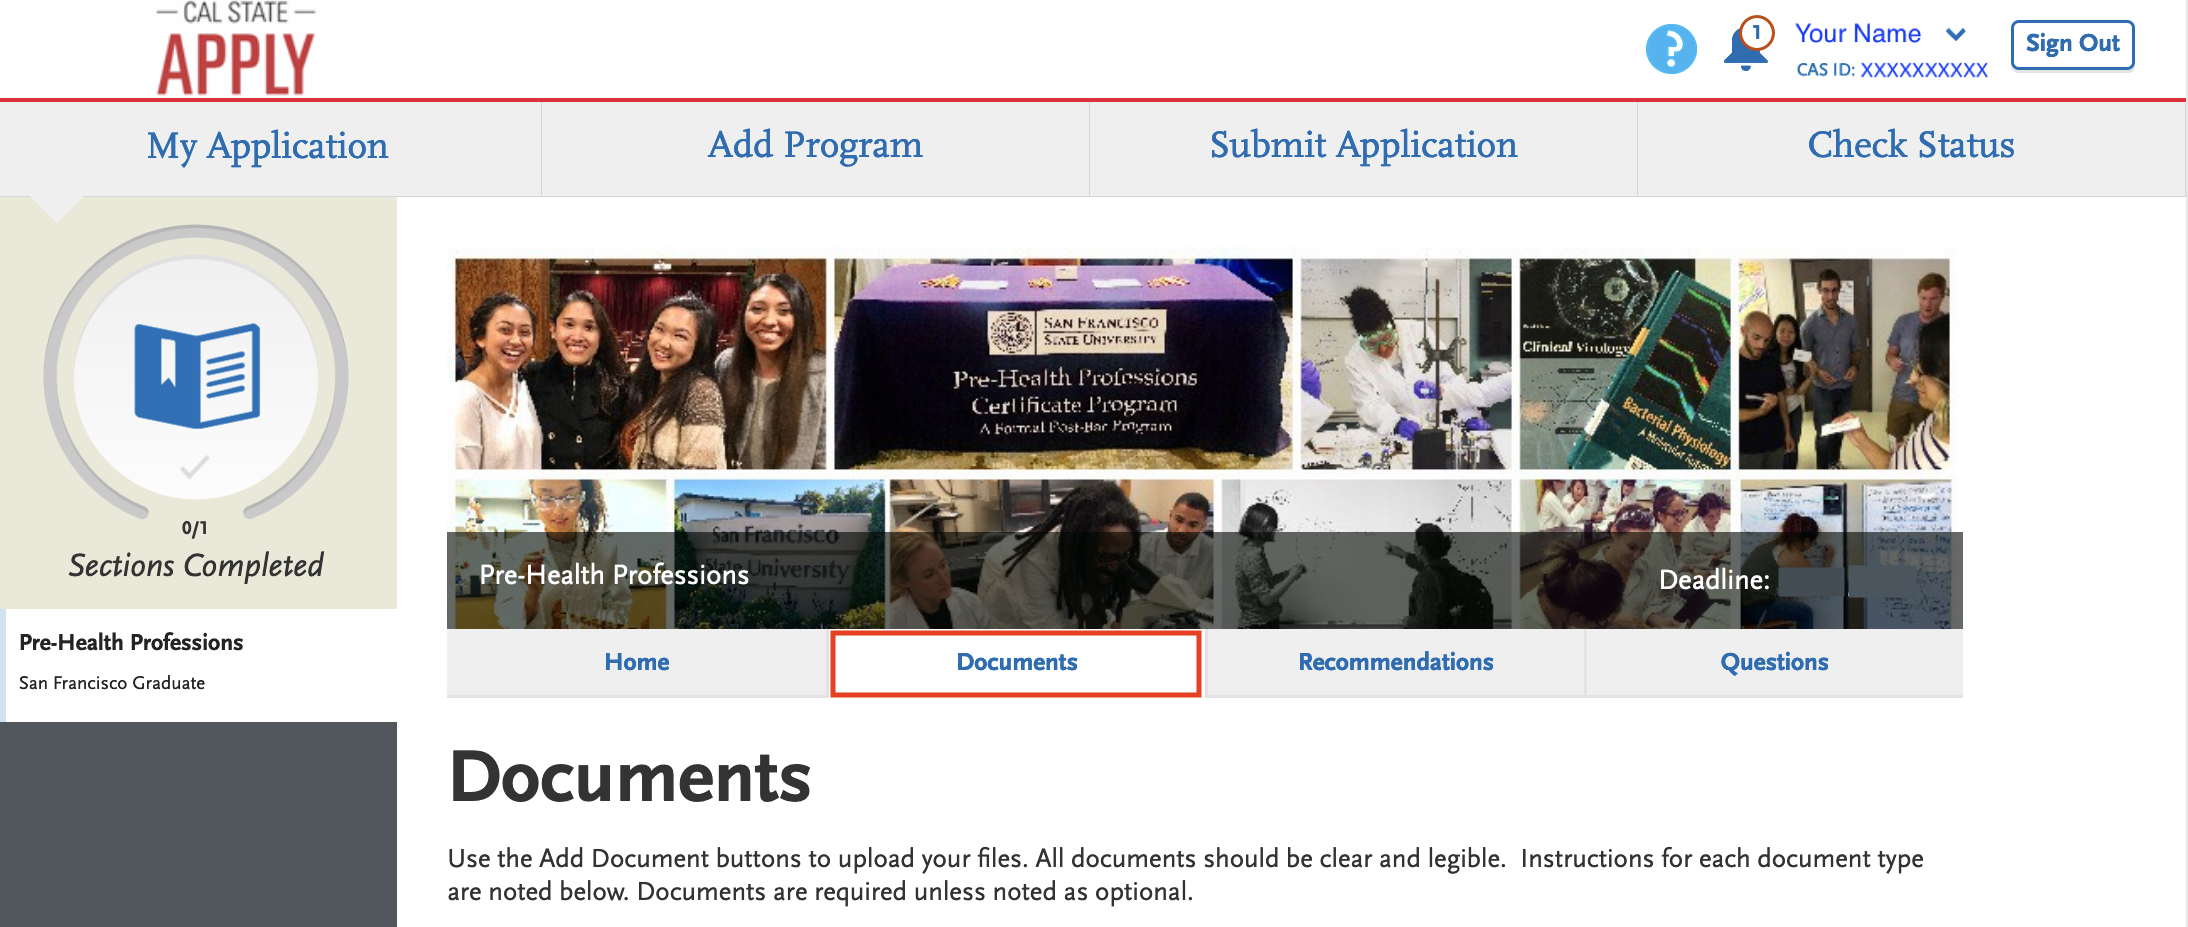The width and height of the screenshot is (2188, 927).
Task: Open the blue help question mark icon
Action: [1671, 47]
